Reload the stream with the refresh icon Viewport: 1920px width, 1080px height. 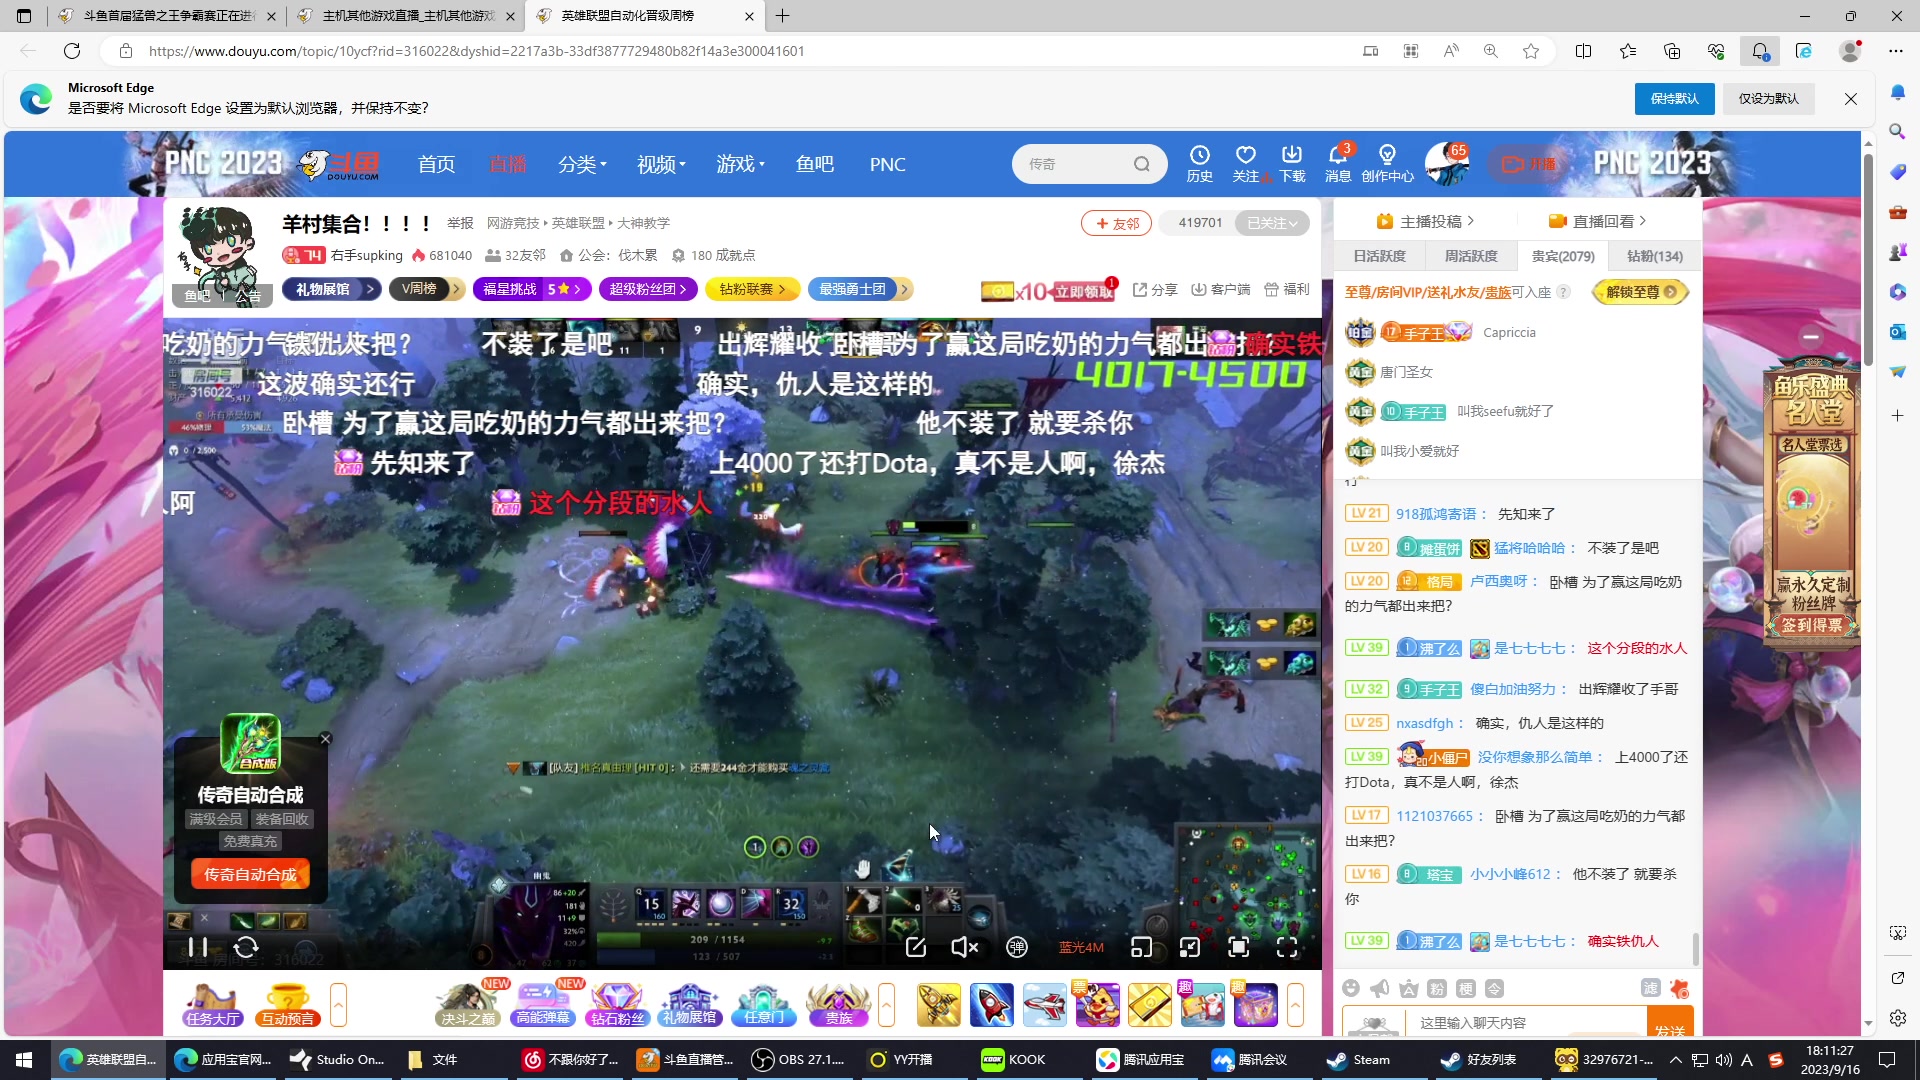[x=246, y=947]
